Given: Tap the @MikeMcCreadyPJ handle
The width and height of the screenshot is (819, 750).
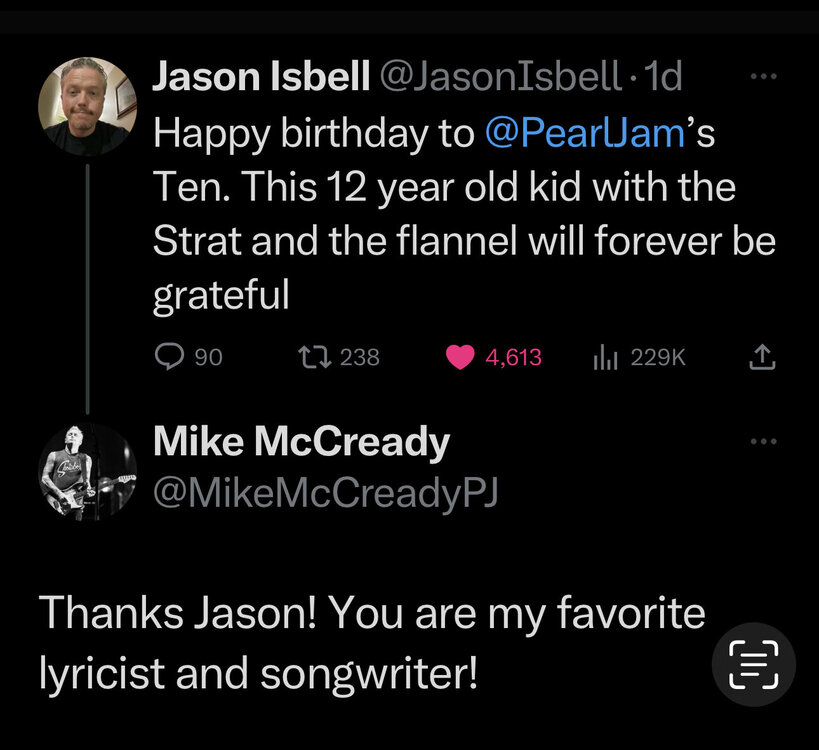Looking at the screenshot, I should point(326,490).
